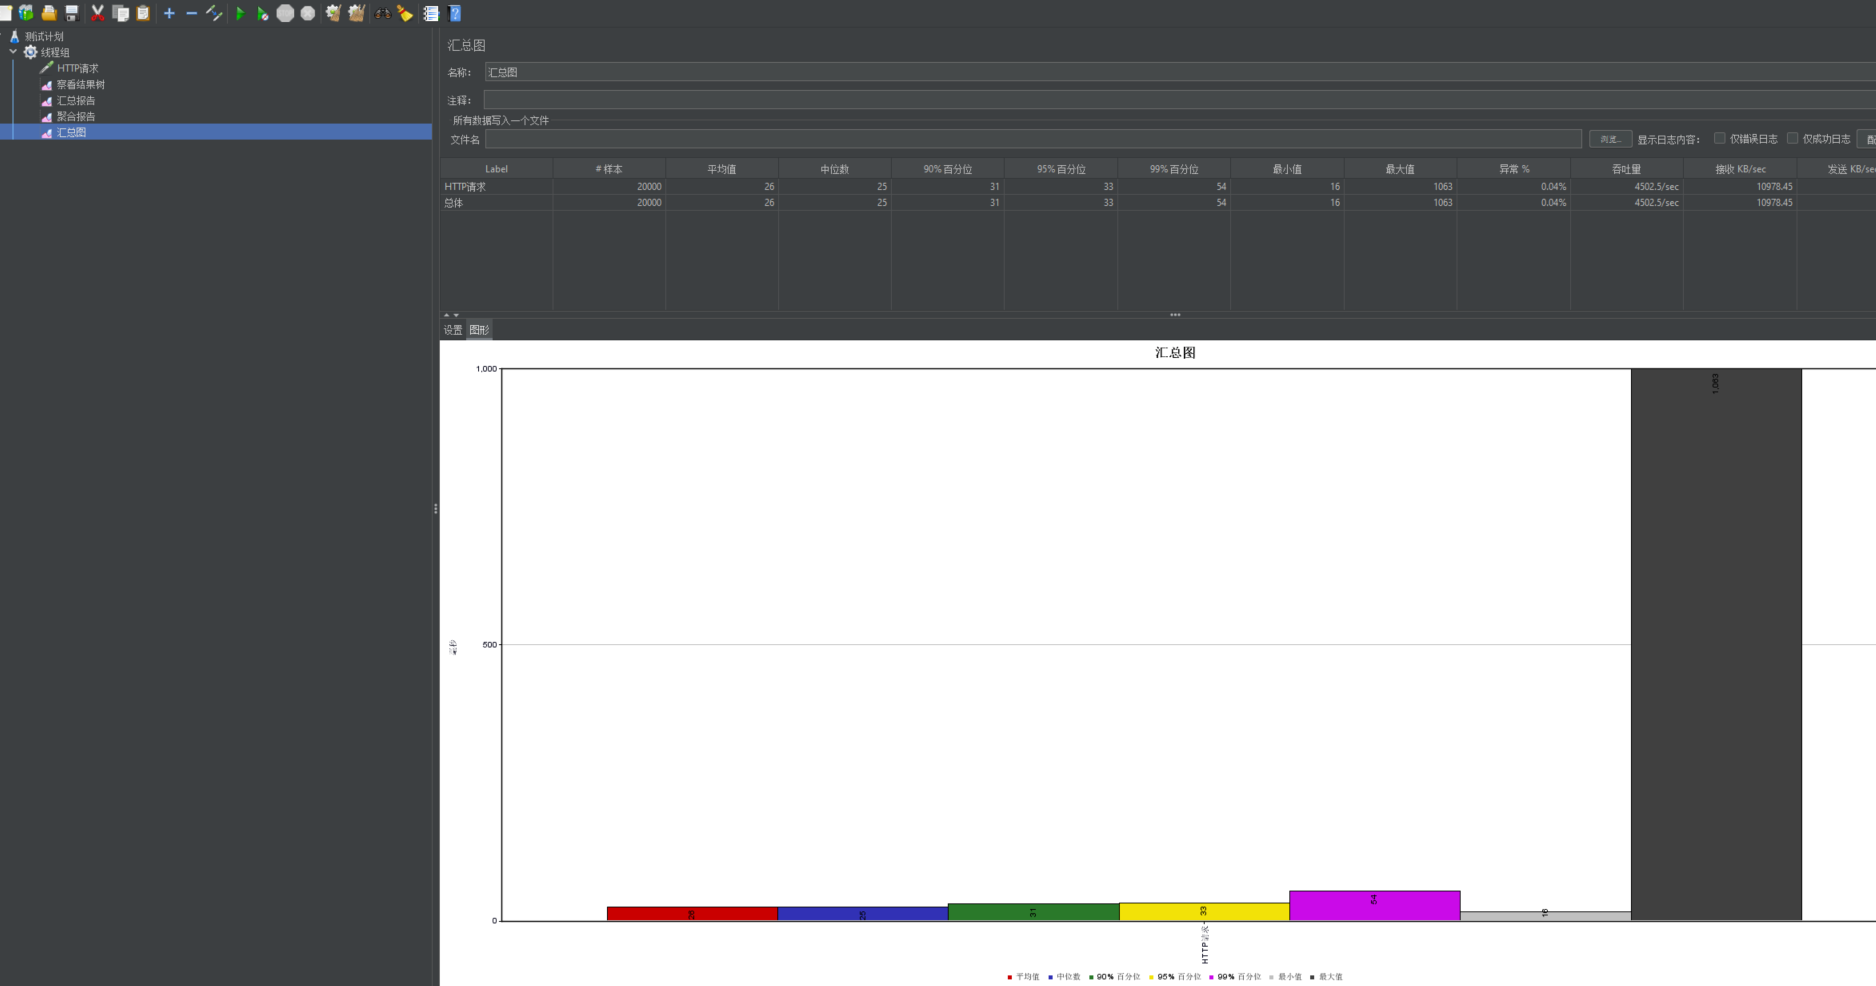Focus the 注释 comments input field
The image size is (1876, 986).
coord(1180,100)
